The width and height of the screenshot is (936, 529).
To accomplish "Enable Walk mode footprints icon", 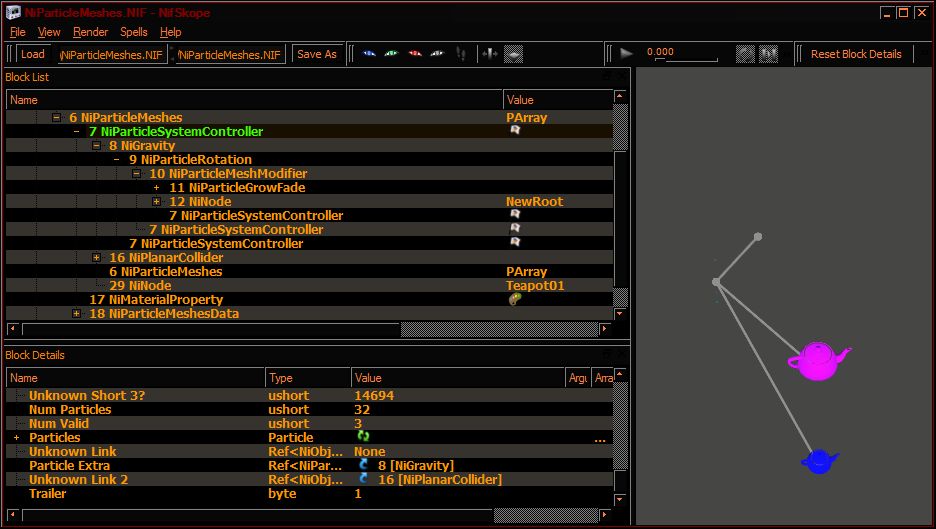I will coord(461,54).
